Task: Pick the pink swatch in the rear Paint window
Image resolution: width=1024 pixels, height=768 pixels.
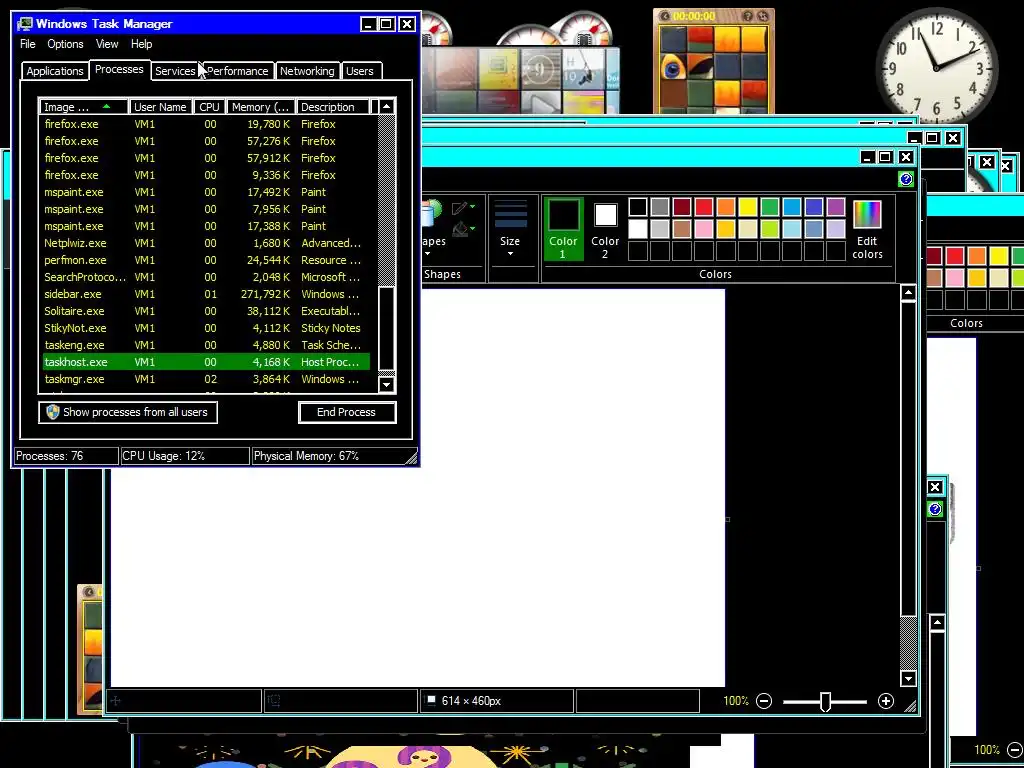Action: pos(955,278)
